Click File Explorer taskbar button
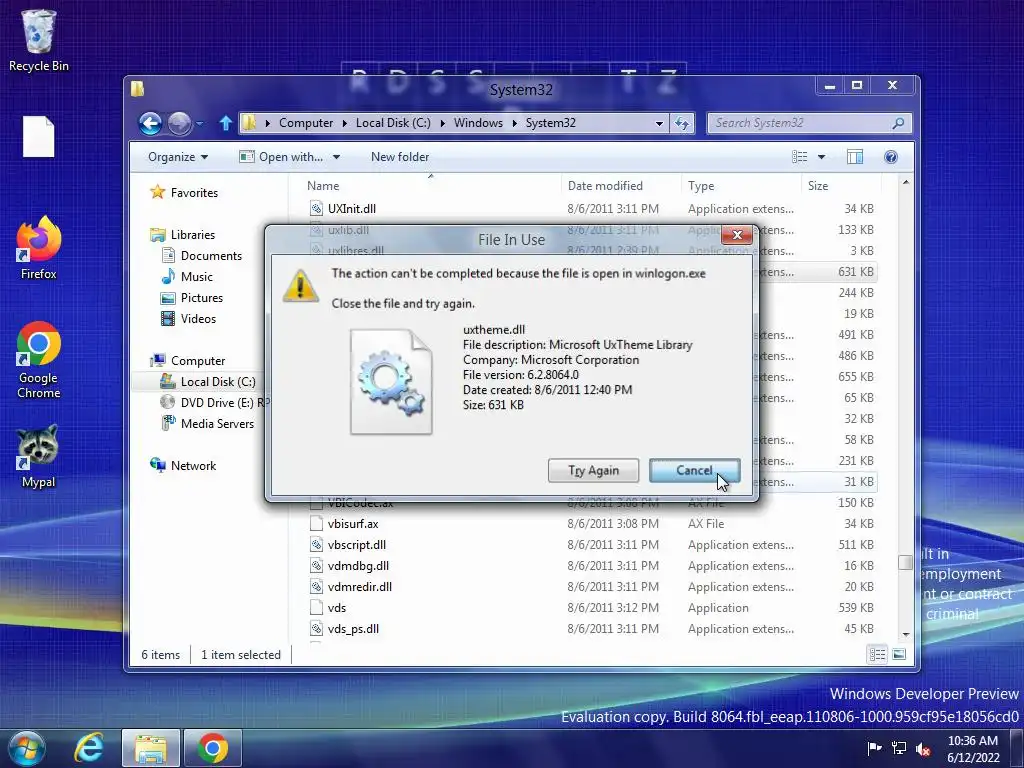The height and width of the screenshot is (768, 1024). (x=151, y=748)
